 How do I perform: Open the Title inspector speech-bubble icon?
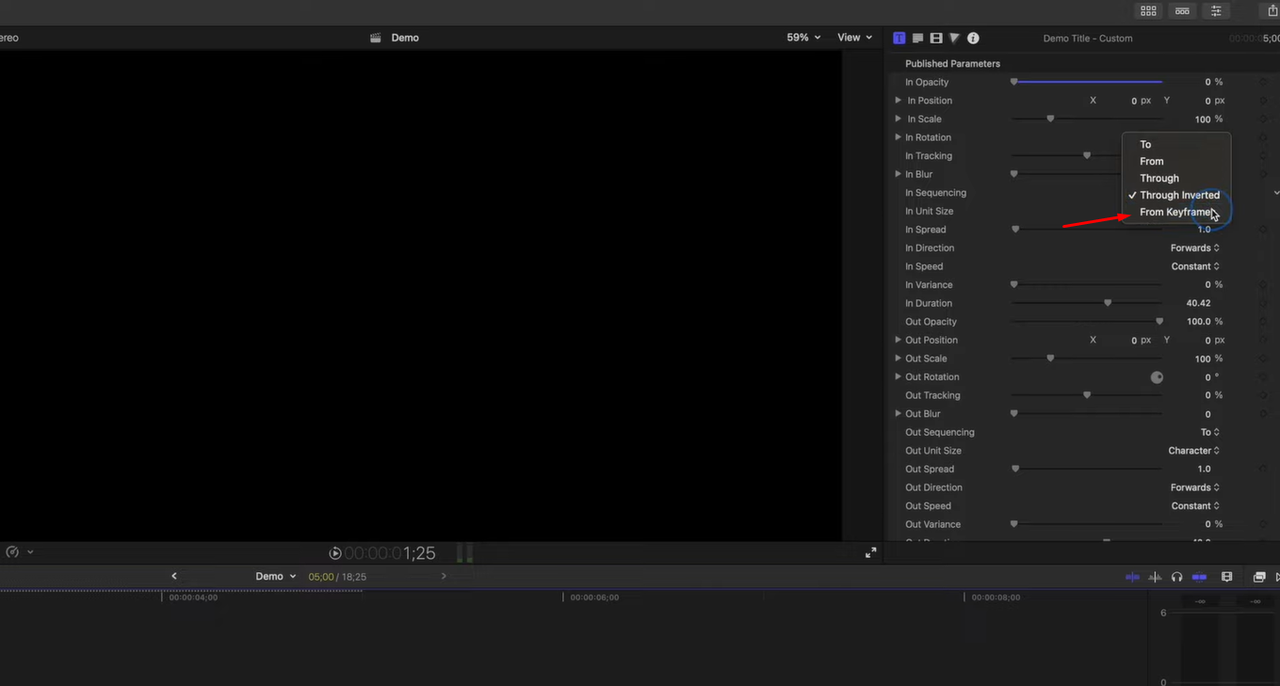point(917,38)
